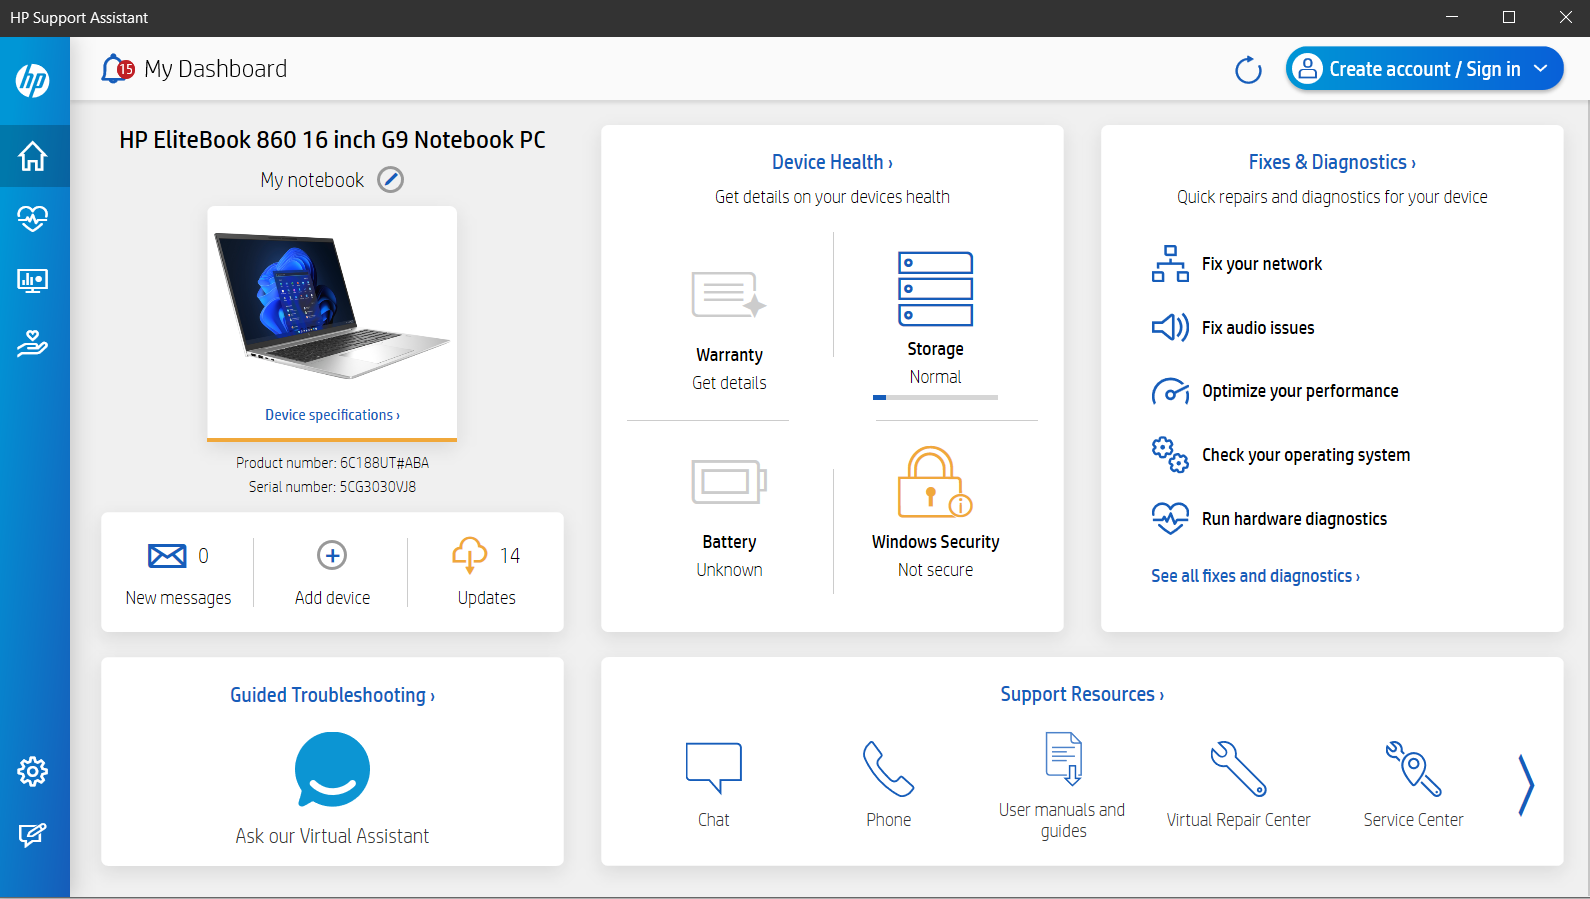The width and height of the screenshot is (1590, 899).
Task: Open the feedback pencil icon in sidebar
Action: [x=33, y=835]
